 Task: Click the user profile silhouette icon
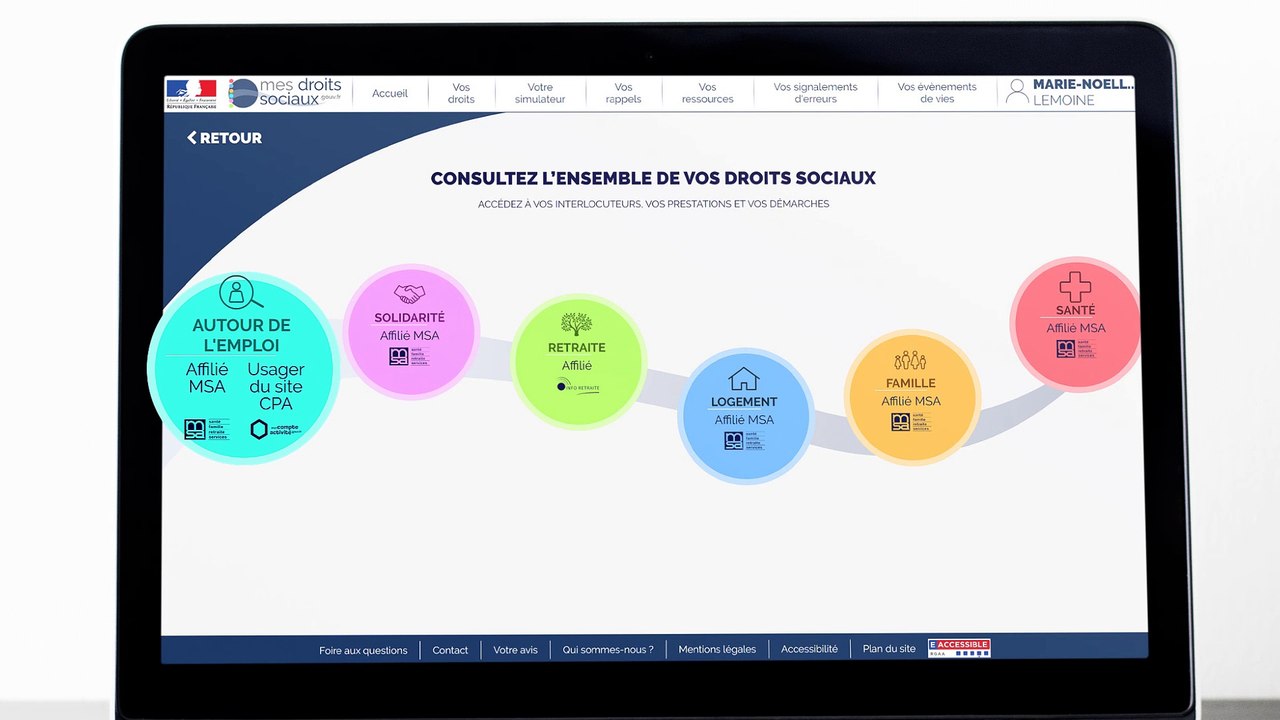(x=1017, y=92)
